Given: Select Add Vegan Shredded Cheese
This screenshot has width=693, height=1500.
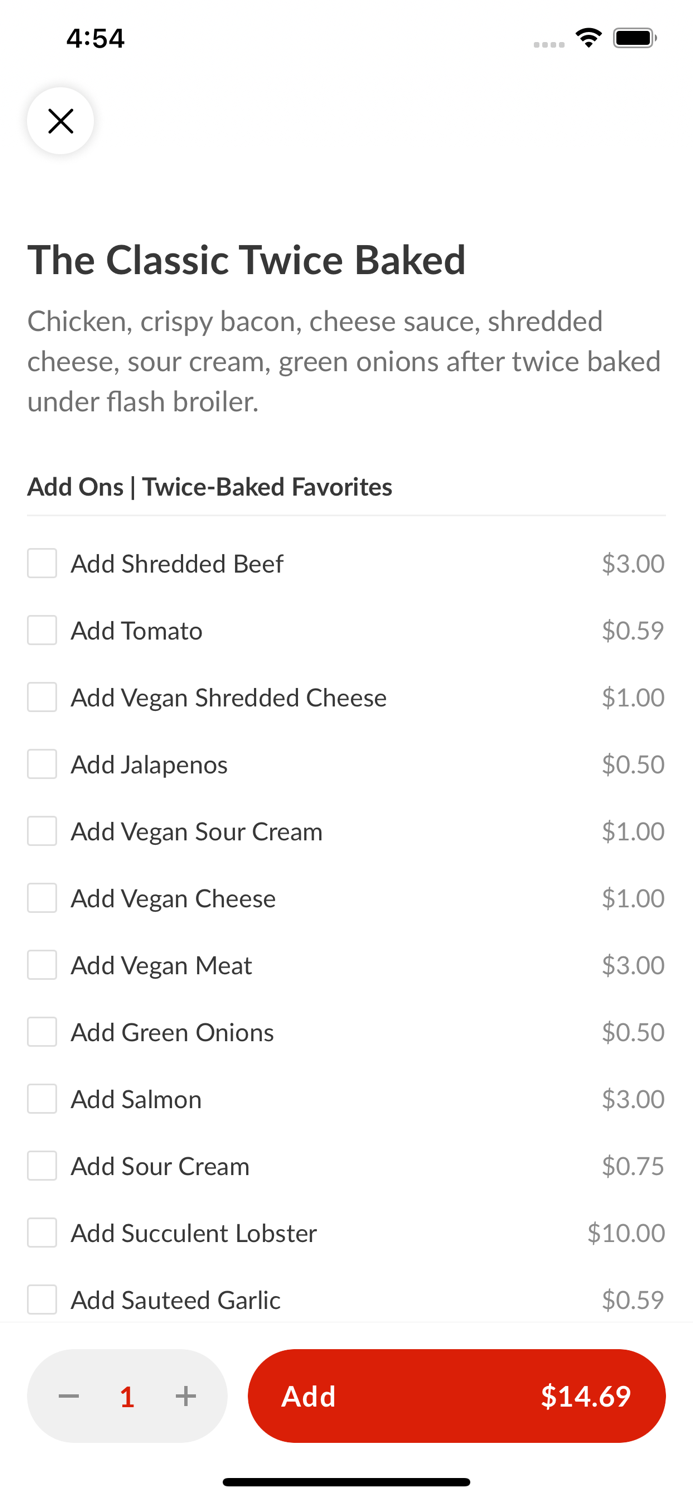Looking at the screenshot, I should (x=41, y=697).
